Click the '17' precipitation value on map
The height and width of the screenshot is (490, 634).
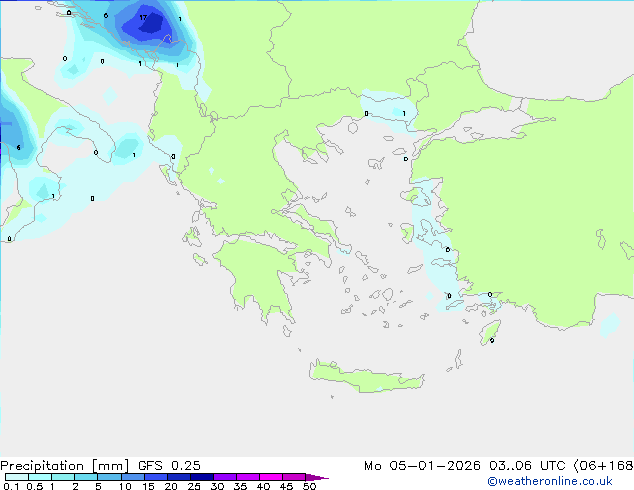143,18
